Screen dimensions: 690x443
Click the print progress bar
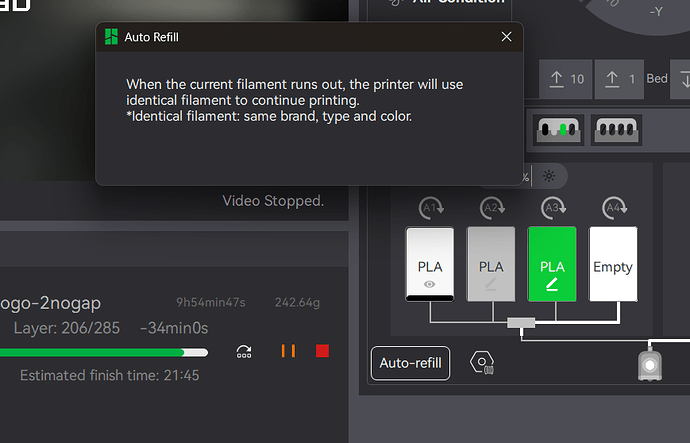(x=104, y=352)
